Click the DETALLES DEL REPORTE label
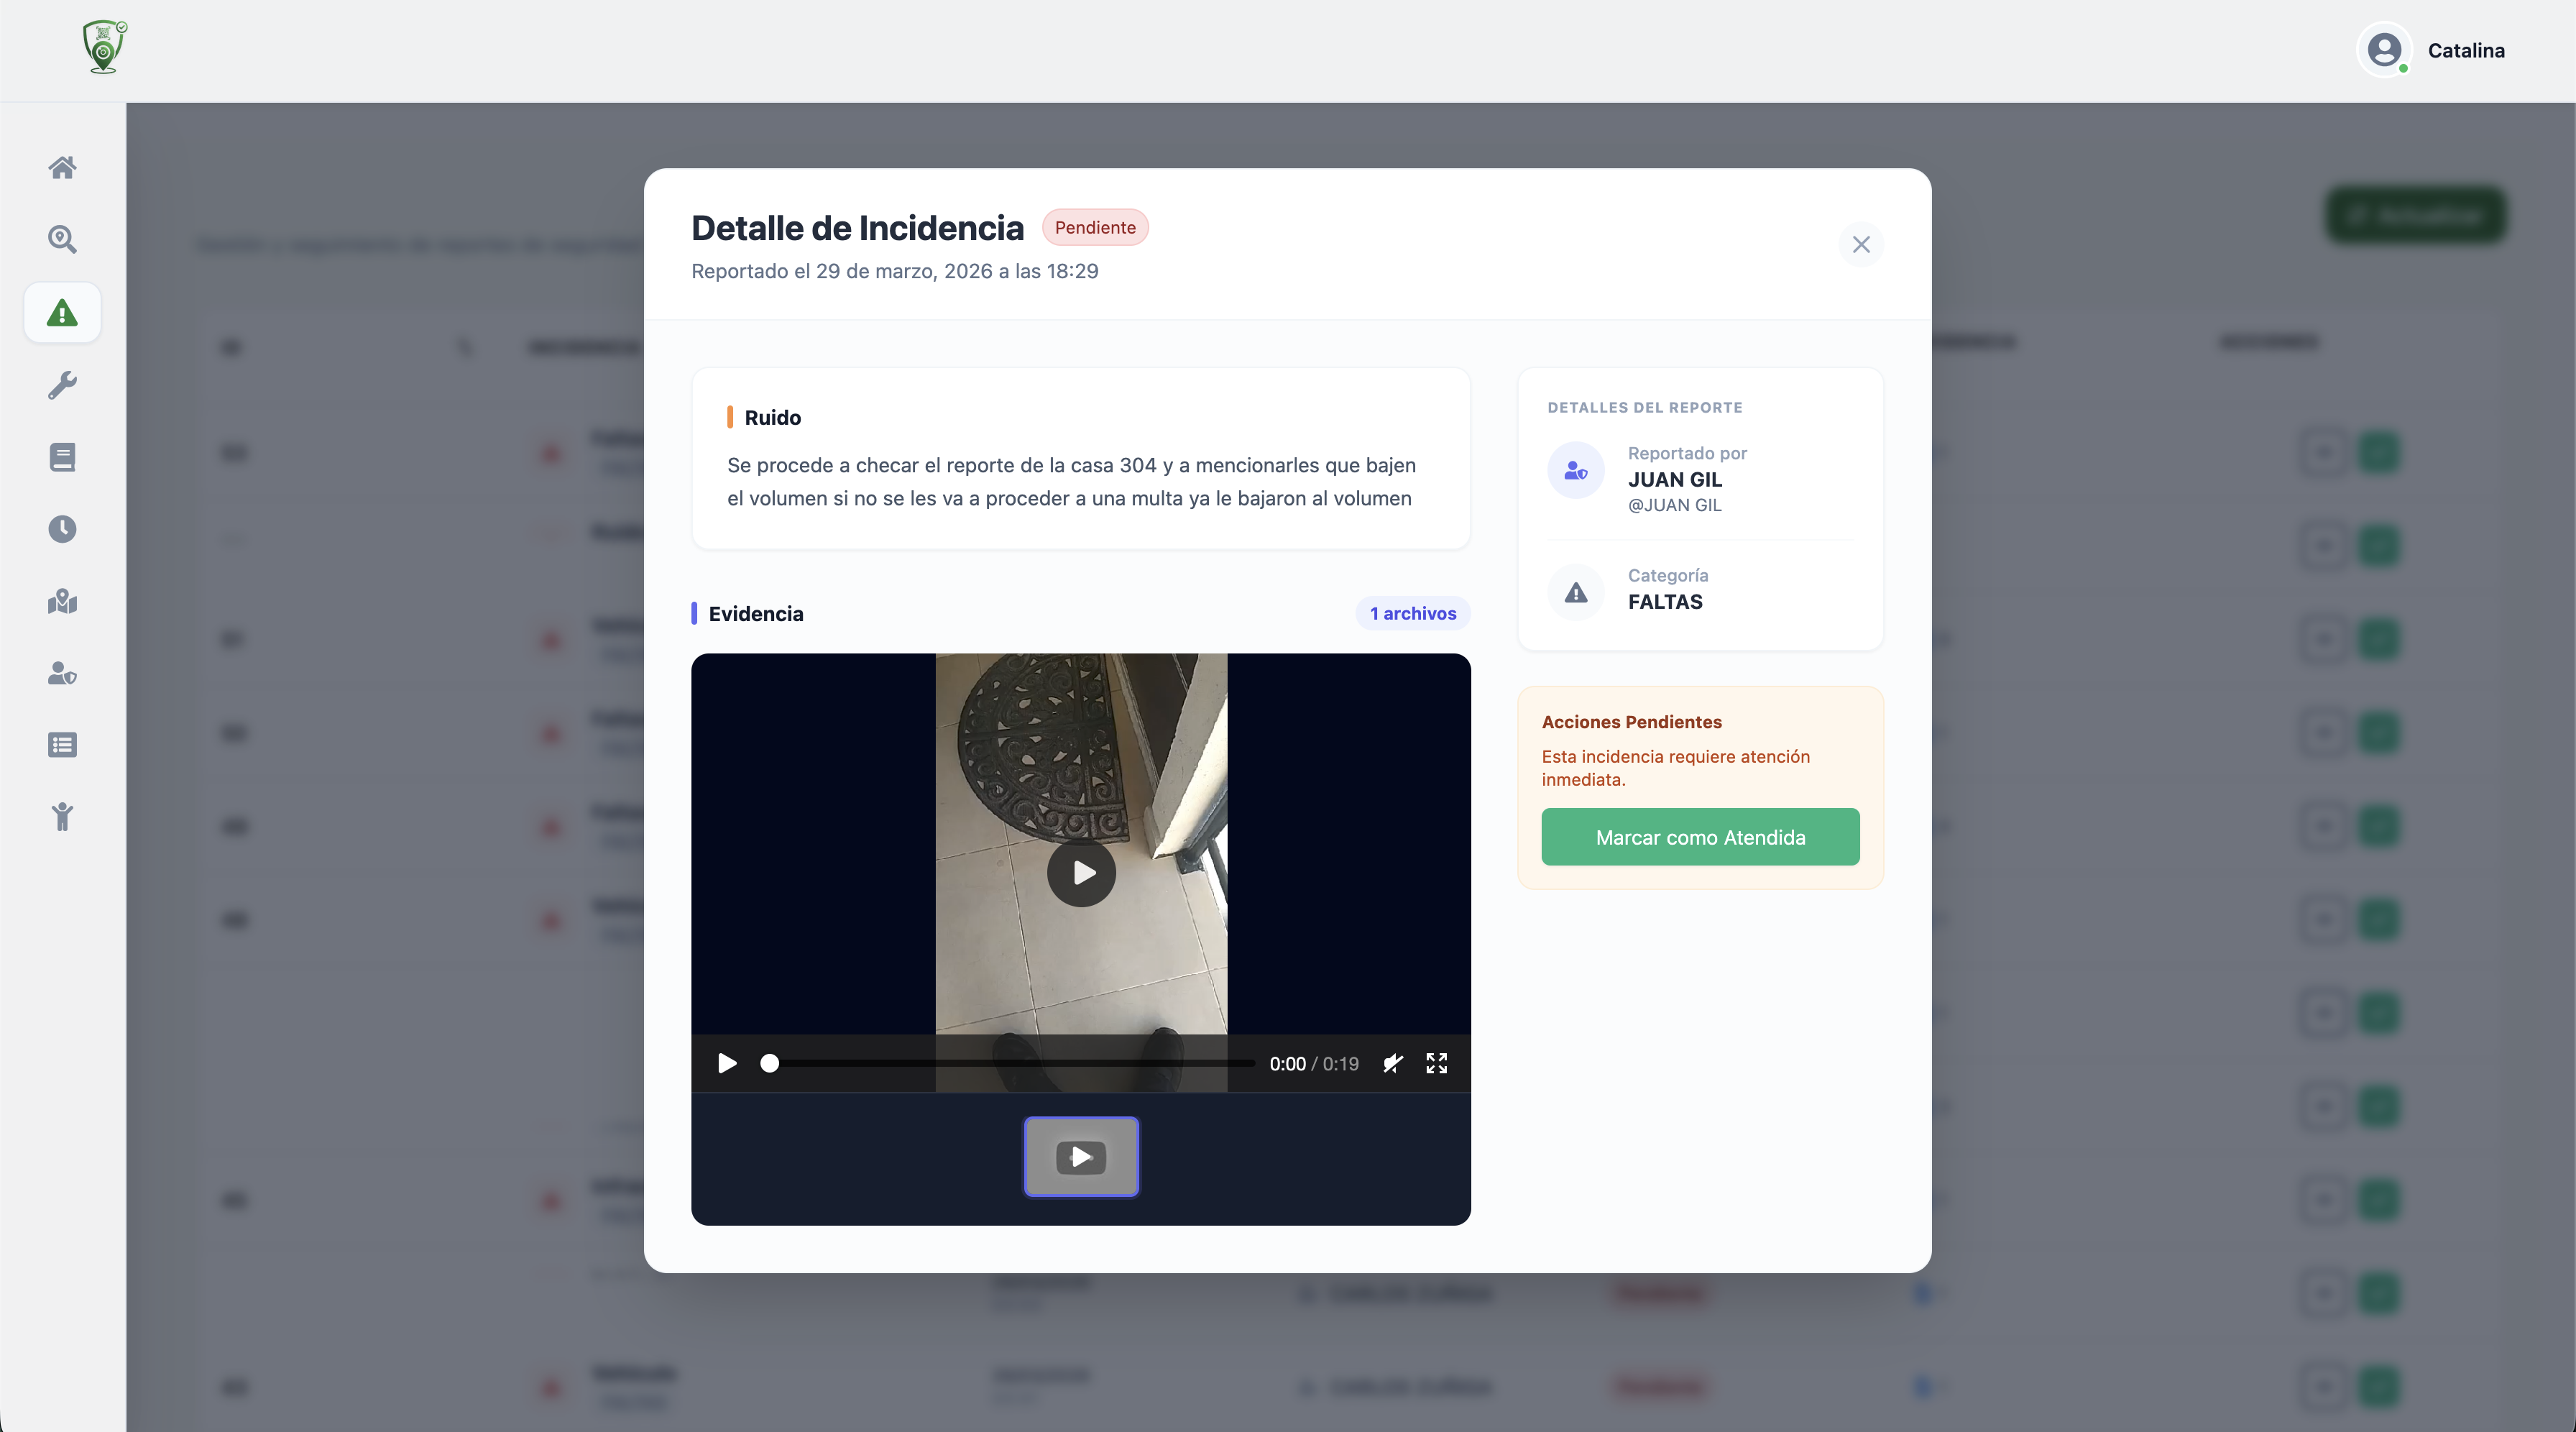The height and width of the screenshot is (1432, 2576). pyautogui.click(x=1645, y=407)
